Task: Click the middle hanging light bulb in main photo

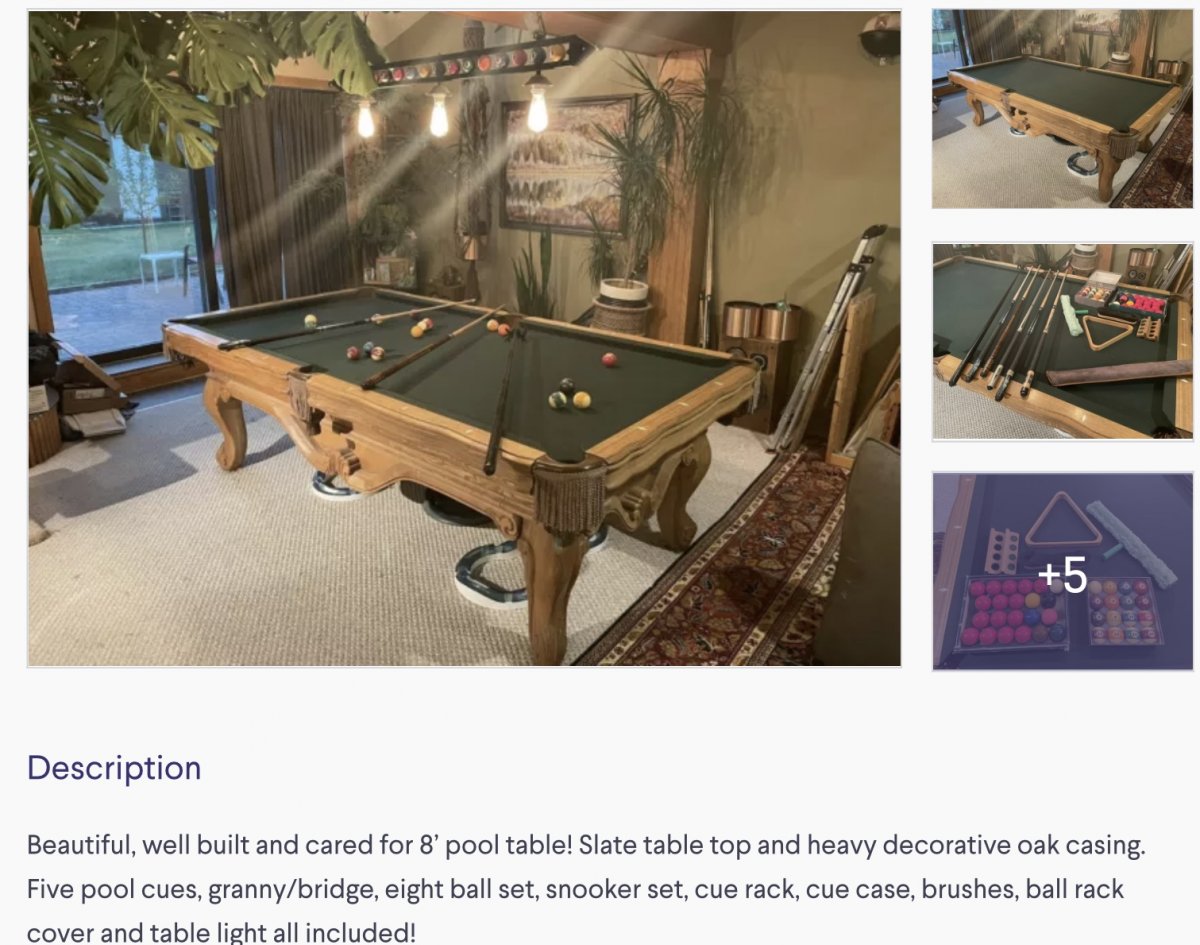Action: click(x=439, y=113)
